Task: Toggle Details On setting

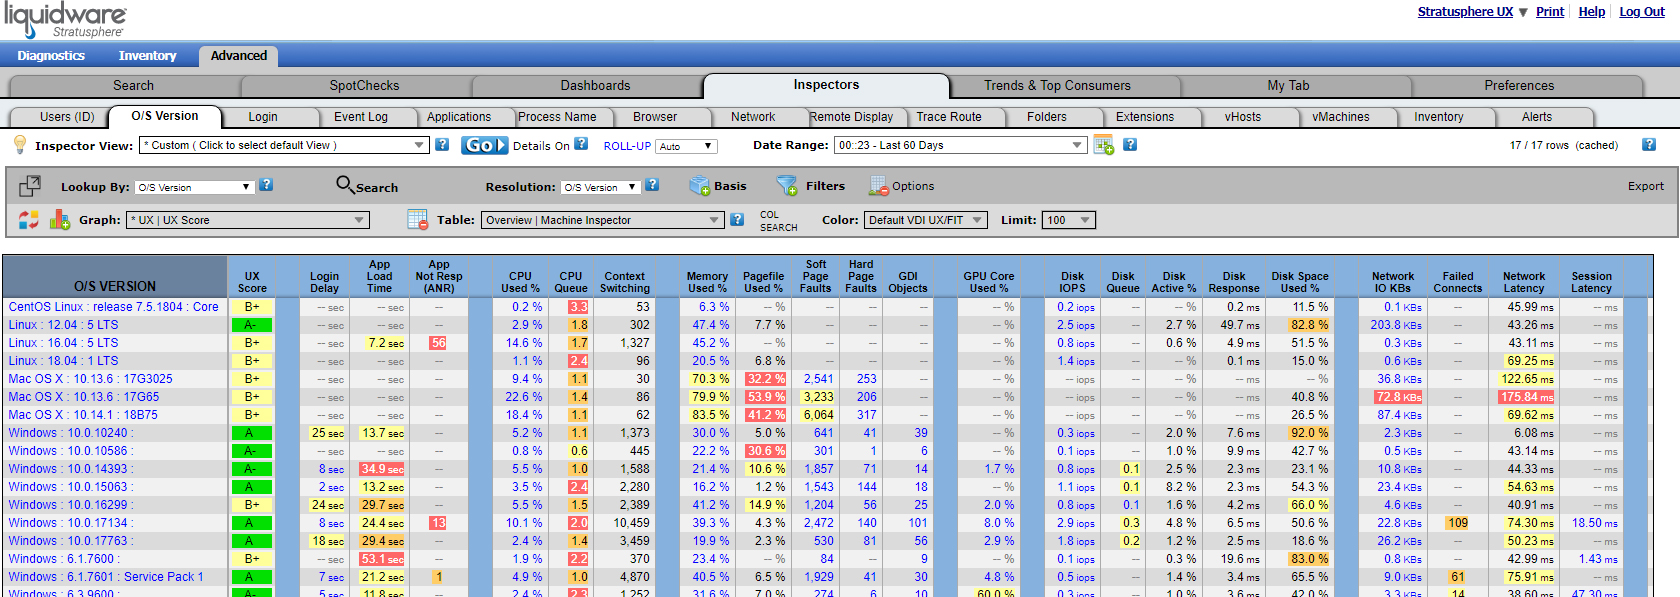Action: coord(541,146)
